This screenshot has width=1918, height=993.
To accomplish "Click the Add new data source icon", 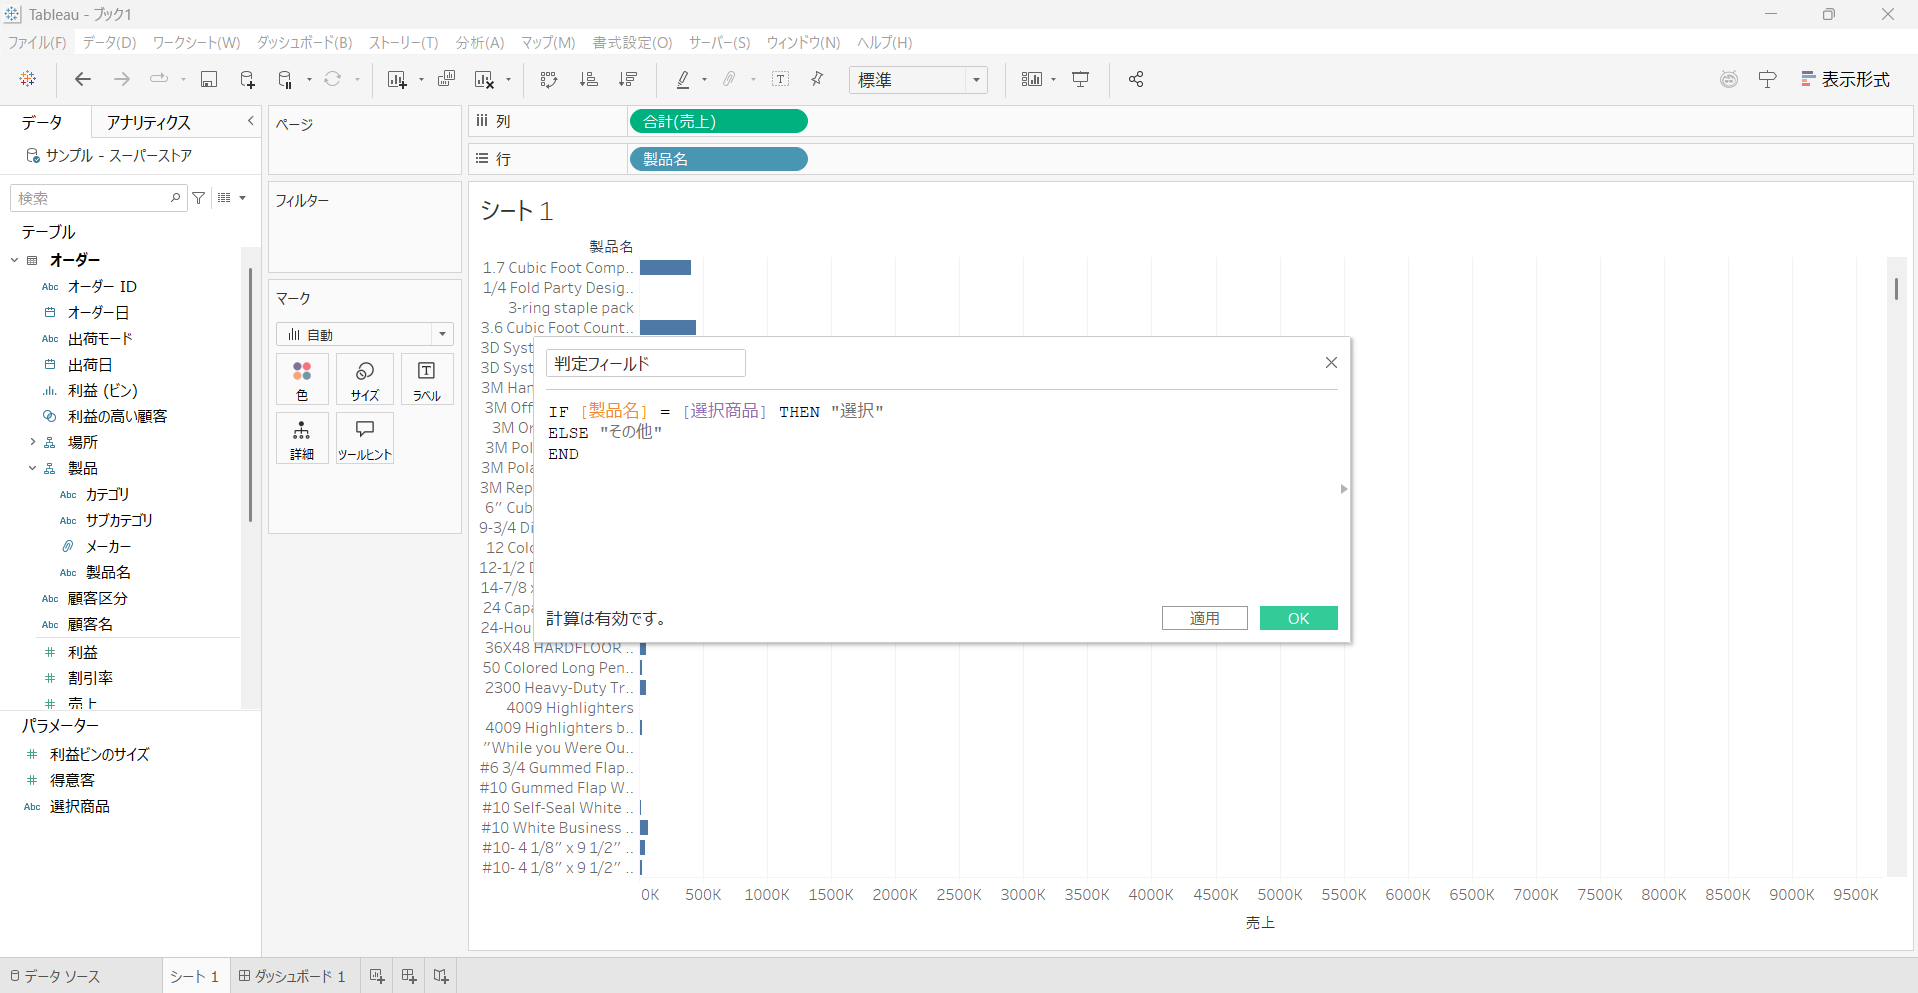I will pos(247,80).
